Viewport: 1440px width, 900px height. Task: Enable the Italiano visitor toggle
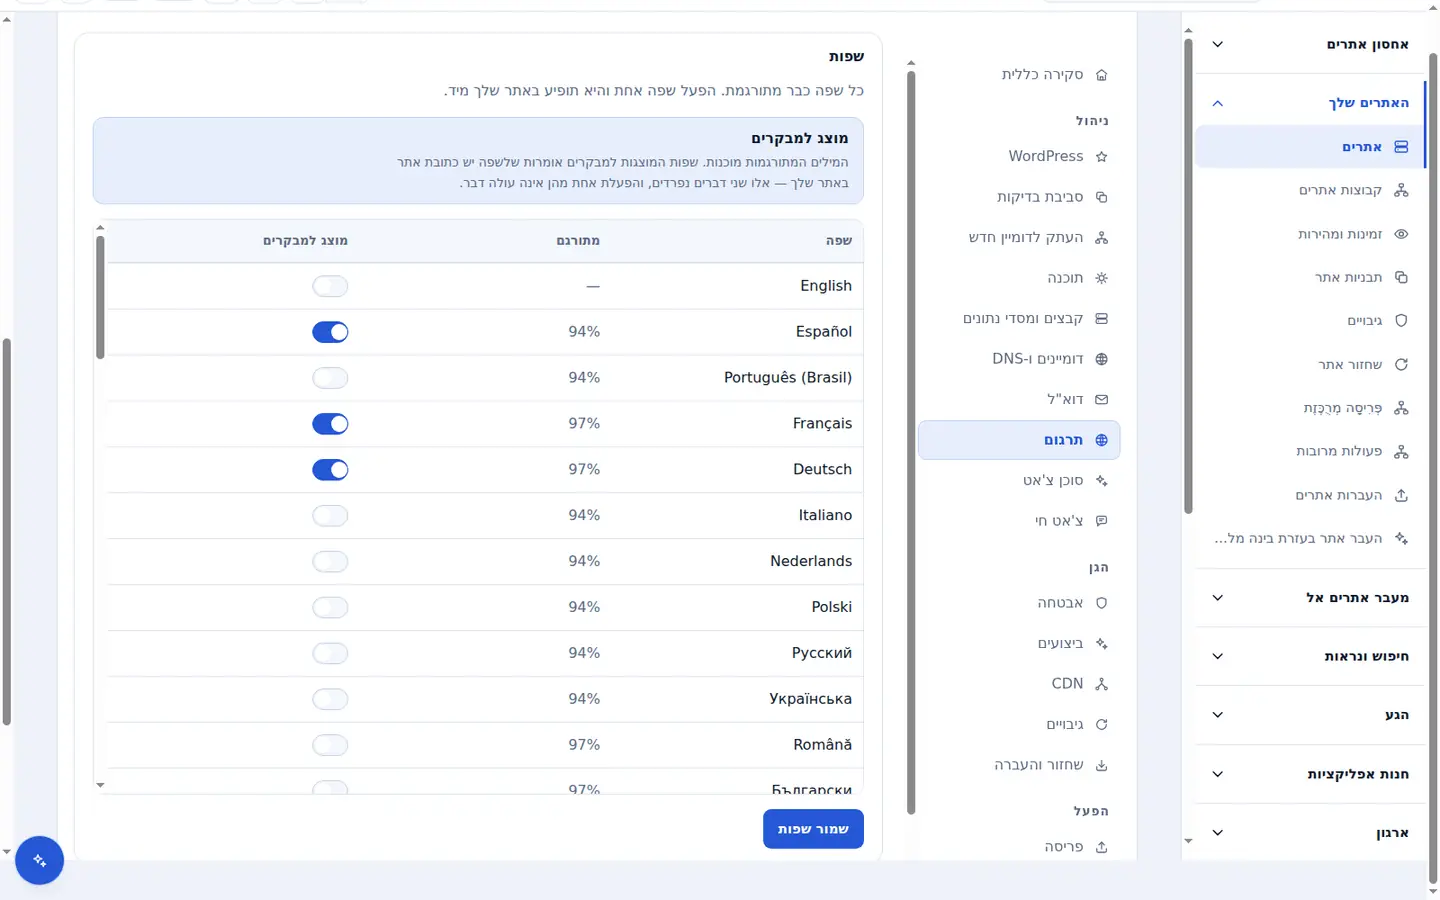[330, 516]
